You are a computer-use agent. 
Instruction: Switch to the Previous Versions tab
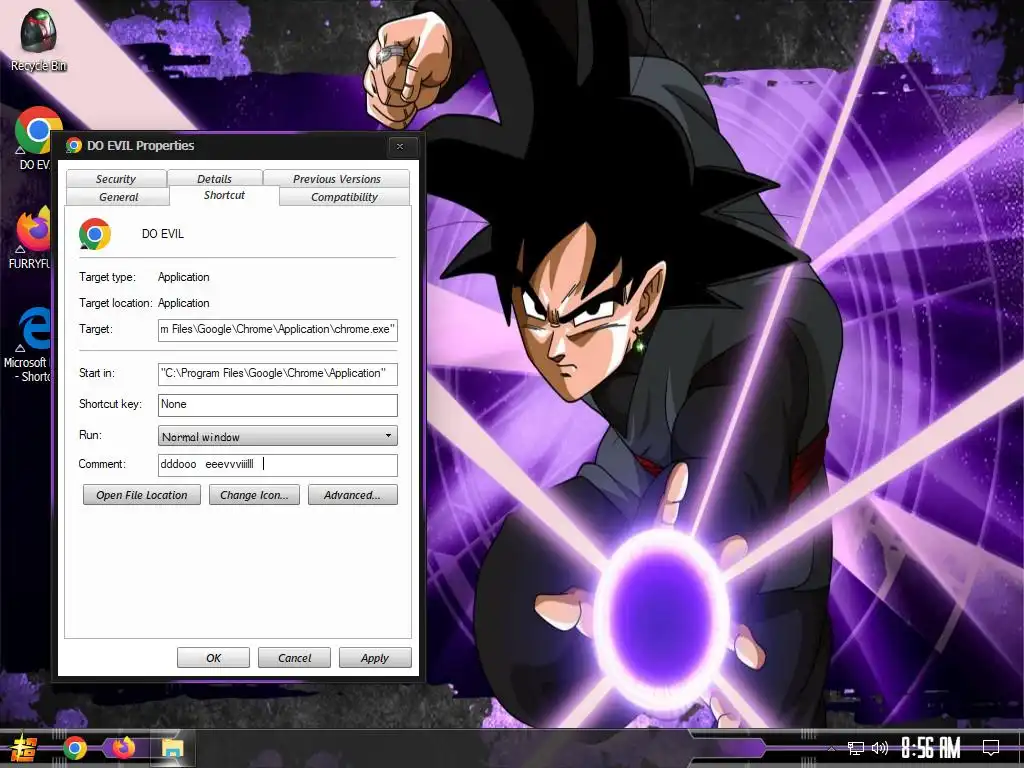pyautogui.click(x=336, y=178)
